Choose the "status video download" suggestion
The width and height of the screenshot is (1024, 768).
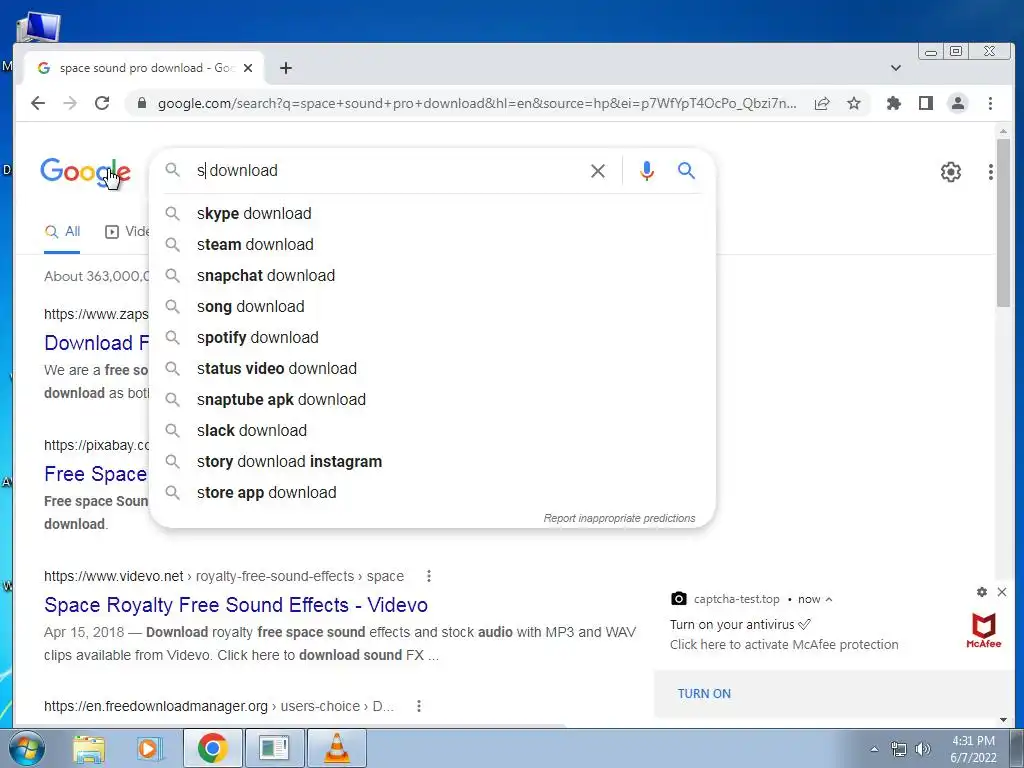tap(432, 368)
